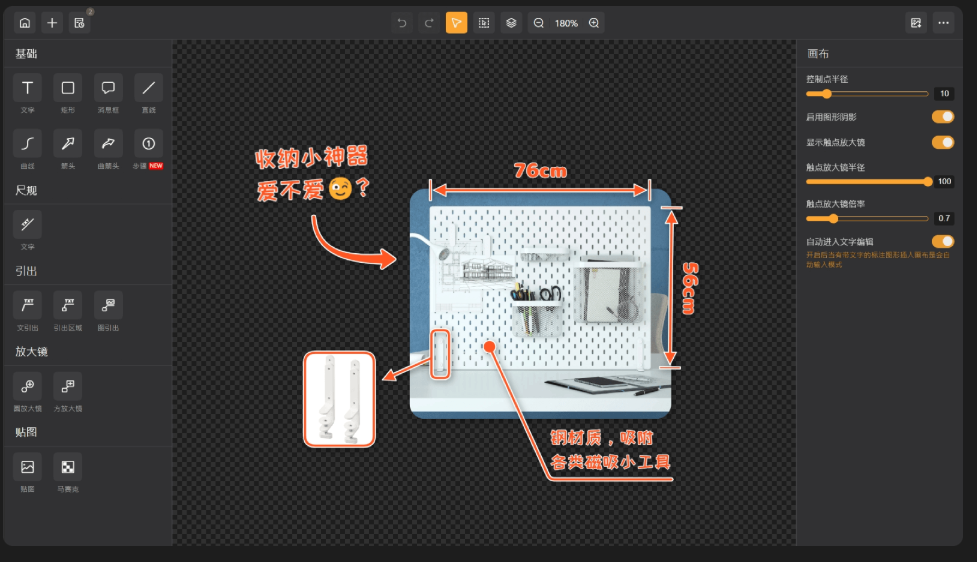This screenshot has width=977, height=562.
Task: Click the home button in the top bar
Action: (x=25, y=23)
